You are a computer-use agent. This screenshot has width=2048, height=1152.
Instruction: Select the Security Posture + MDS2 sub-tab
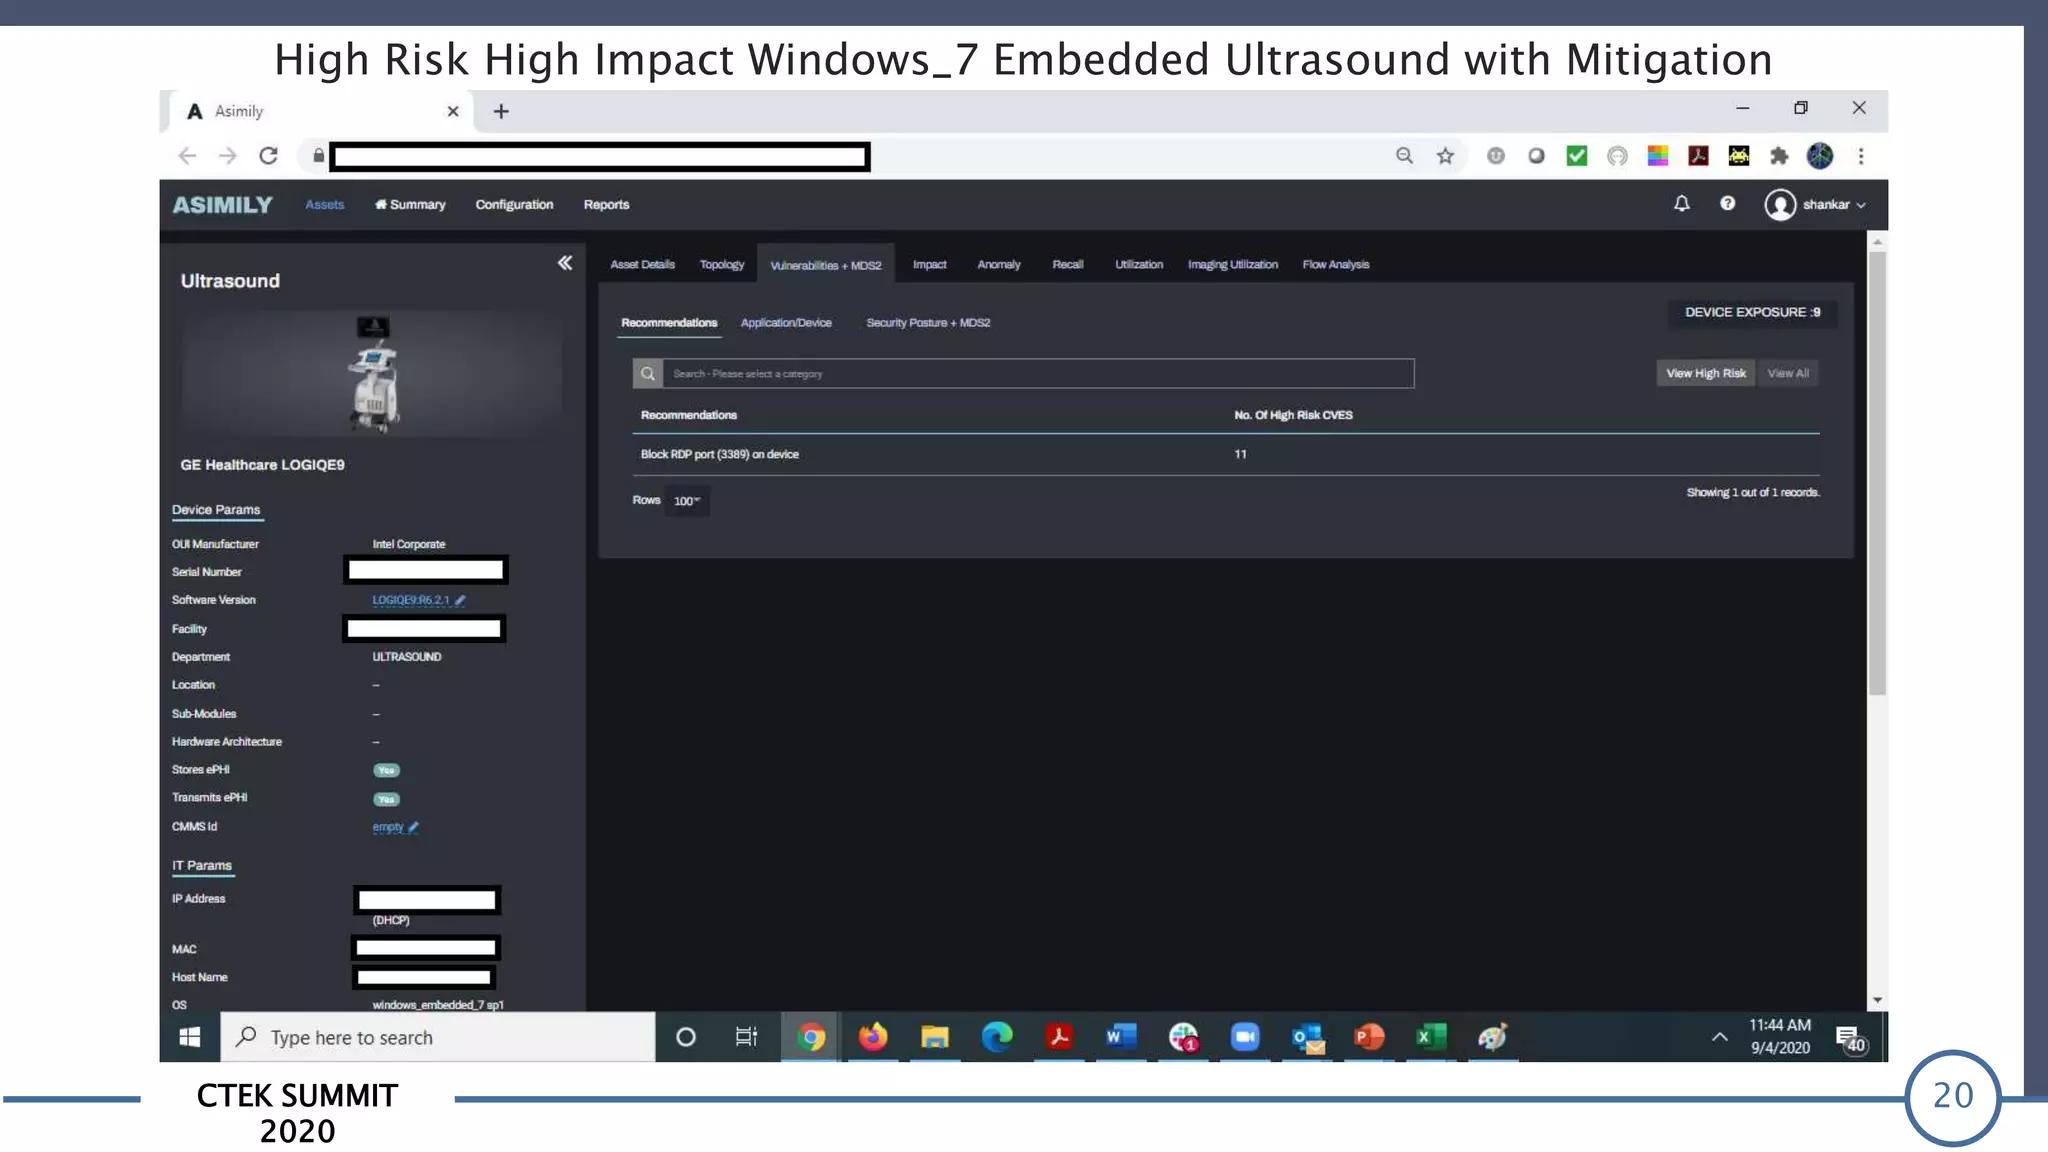pos(928,323)
